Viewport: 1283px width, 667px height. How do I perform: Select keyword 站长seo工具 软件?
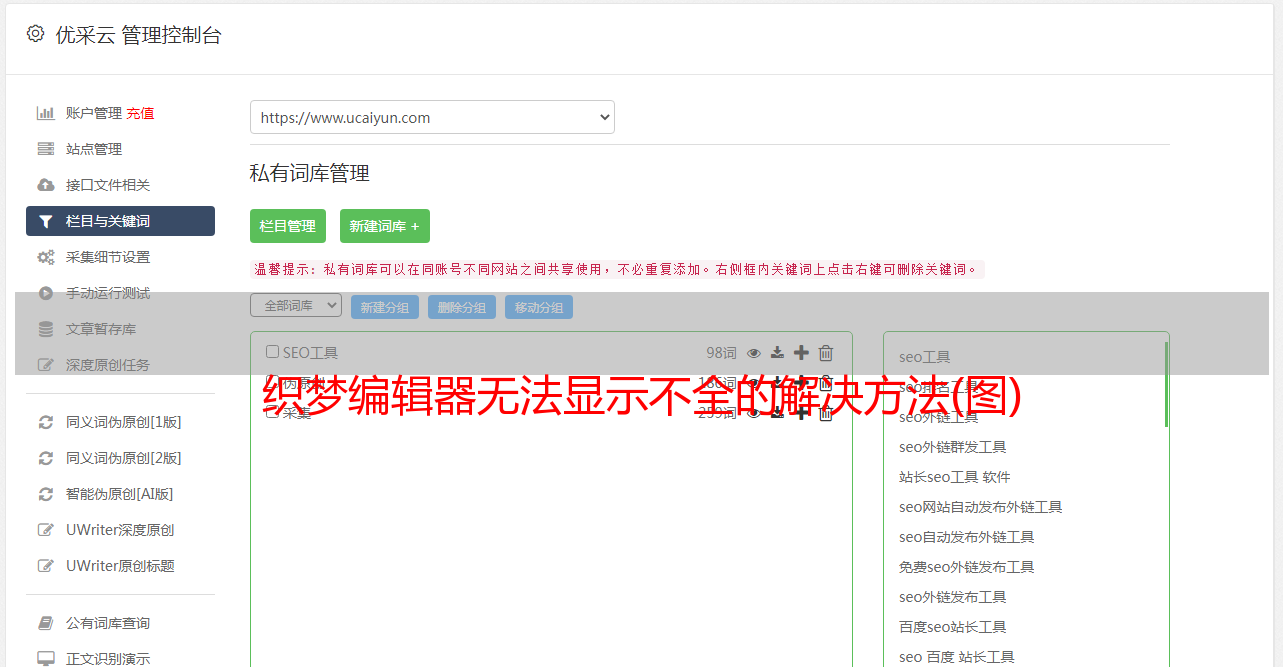point(955,477)
